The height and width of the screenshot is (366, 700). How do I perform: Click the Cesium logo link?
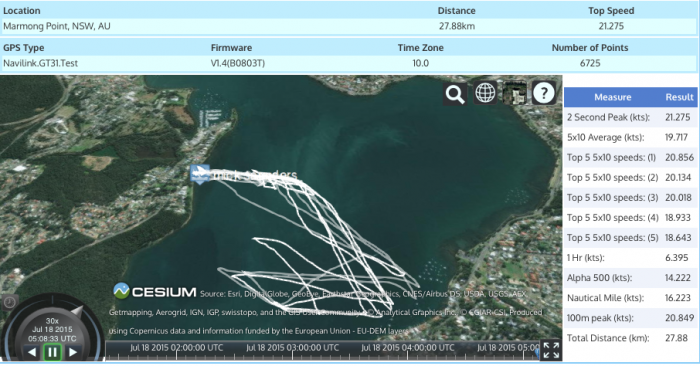point(155,291)
